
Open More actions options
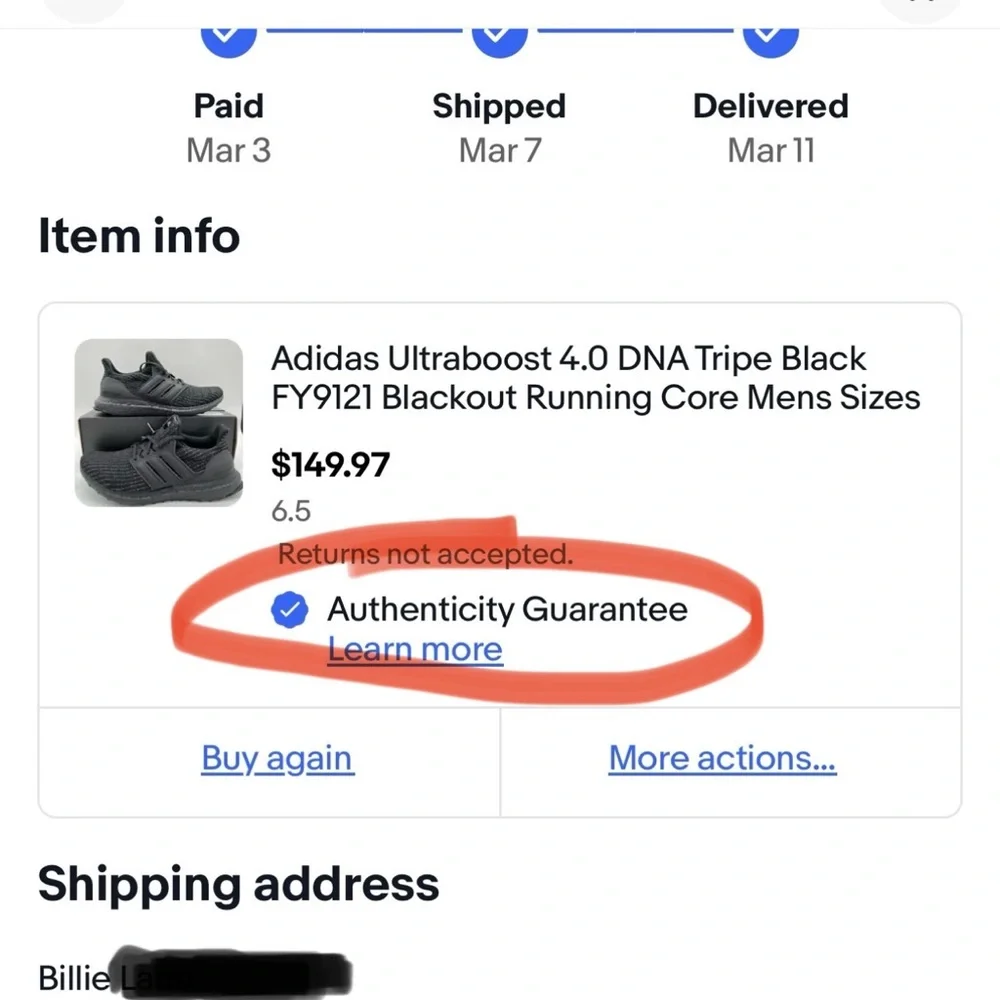coord(722,758)
